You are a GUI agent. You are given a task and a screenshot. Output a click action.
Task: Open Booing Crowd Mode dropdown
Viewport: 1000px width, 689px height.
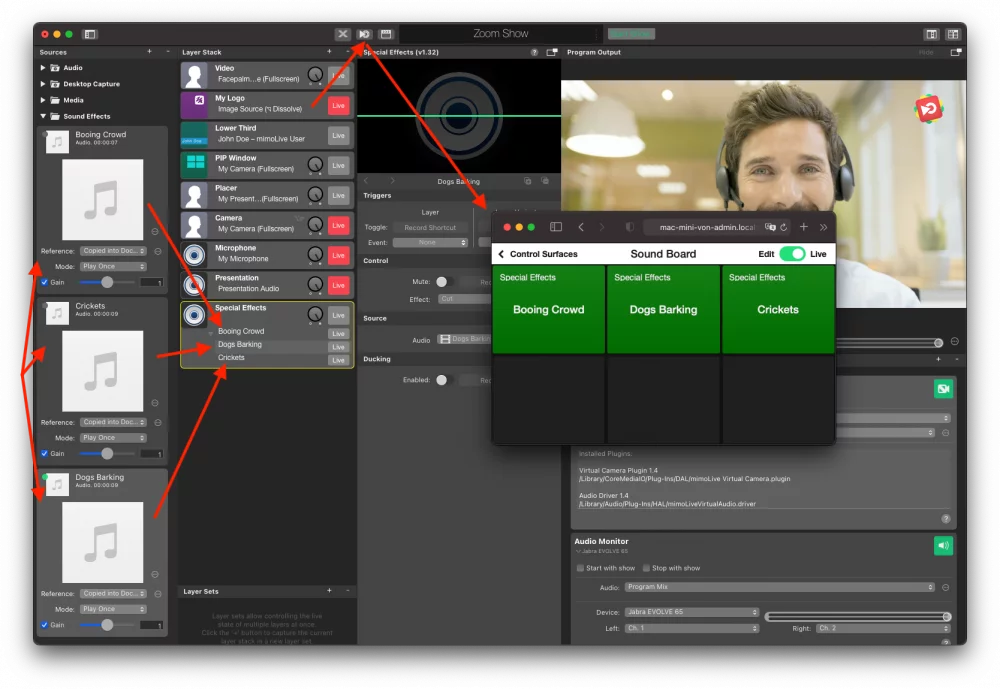point(114,267)
